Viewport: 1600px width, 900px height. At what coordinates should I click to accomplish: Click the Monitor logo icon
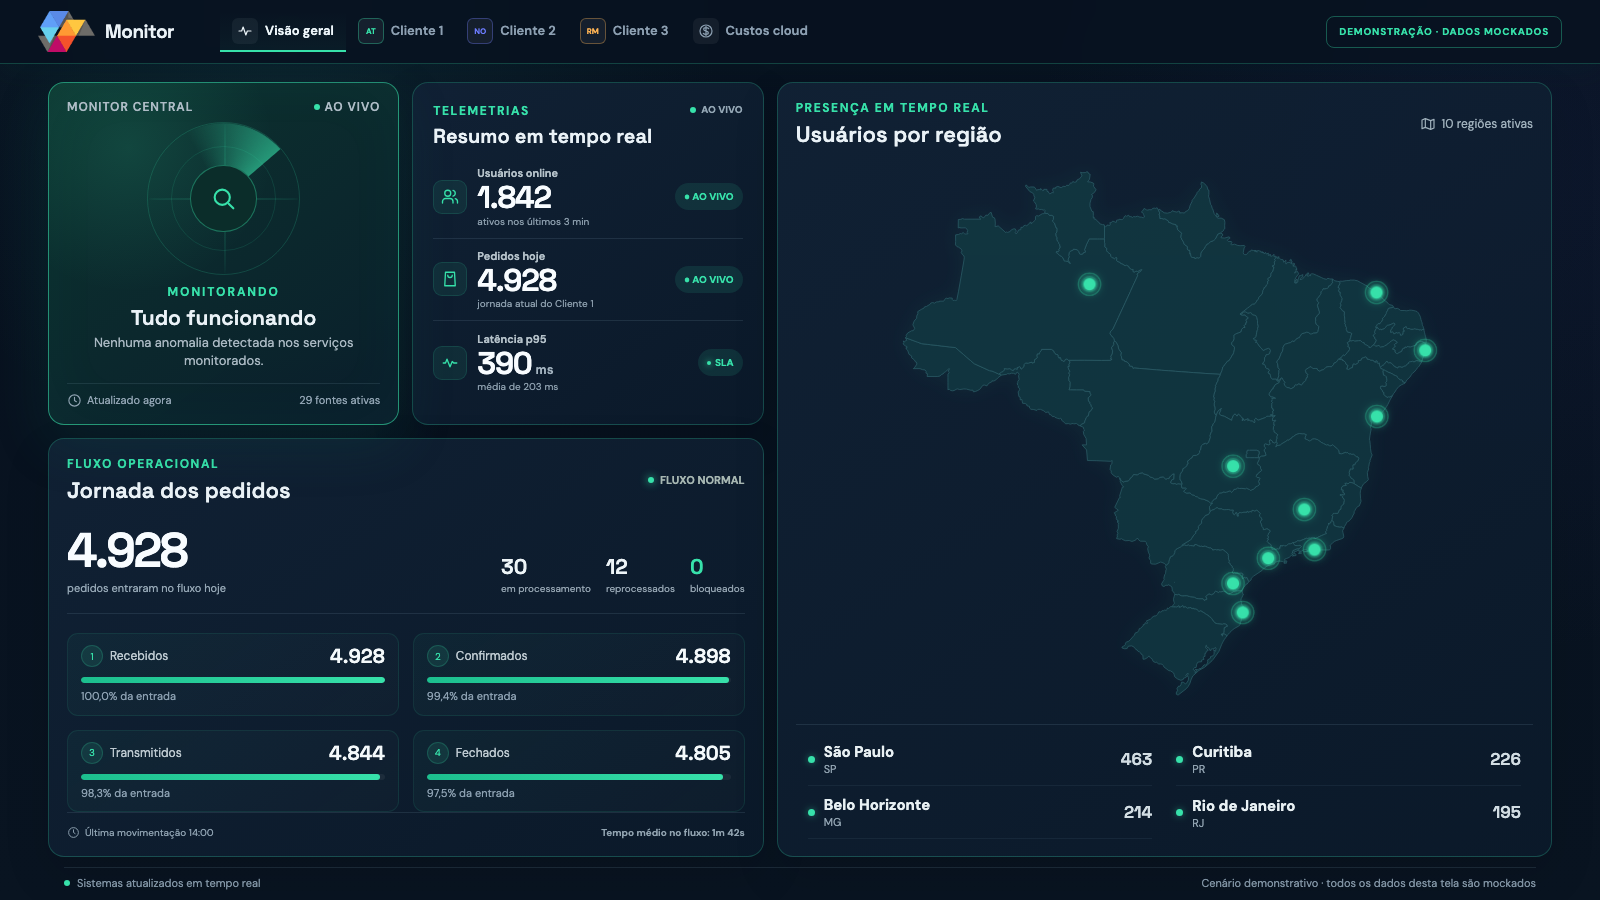[66, 31]
